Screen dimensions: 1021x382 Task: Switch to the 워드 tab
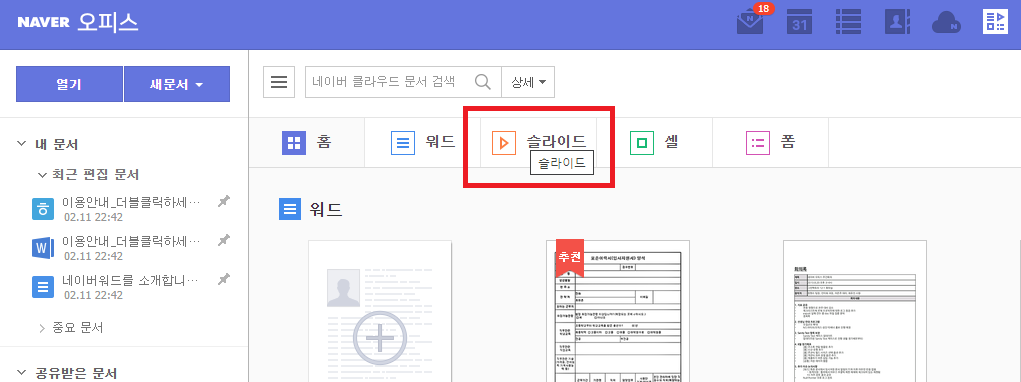point(423,143)
